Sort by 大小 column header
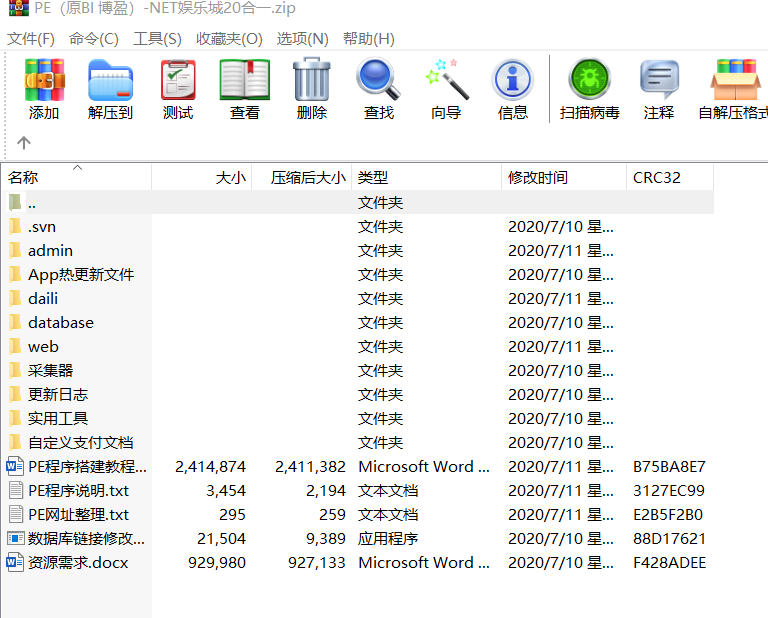 230,178
